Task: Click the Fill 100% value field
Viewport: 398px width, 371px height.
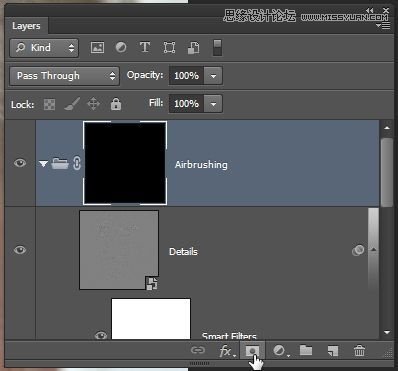Action: point(186,104)
